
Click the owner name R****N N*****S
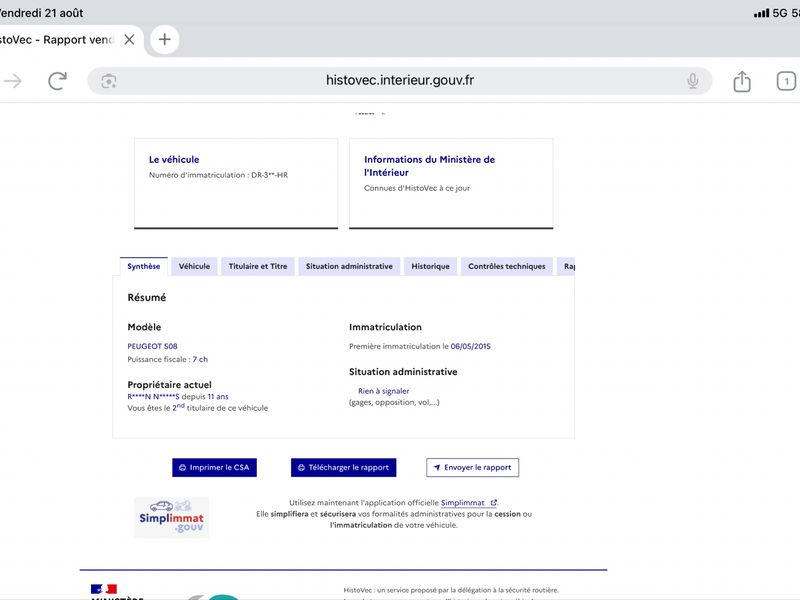click(x=153, y=396)
